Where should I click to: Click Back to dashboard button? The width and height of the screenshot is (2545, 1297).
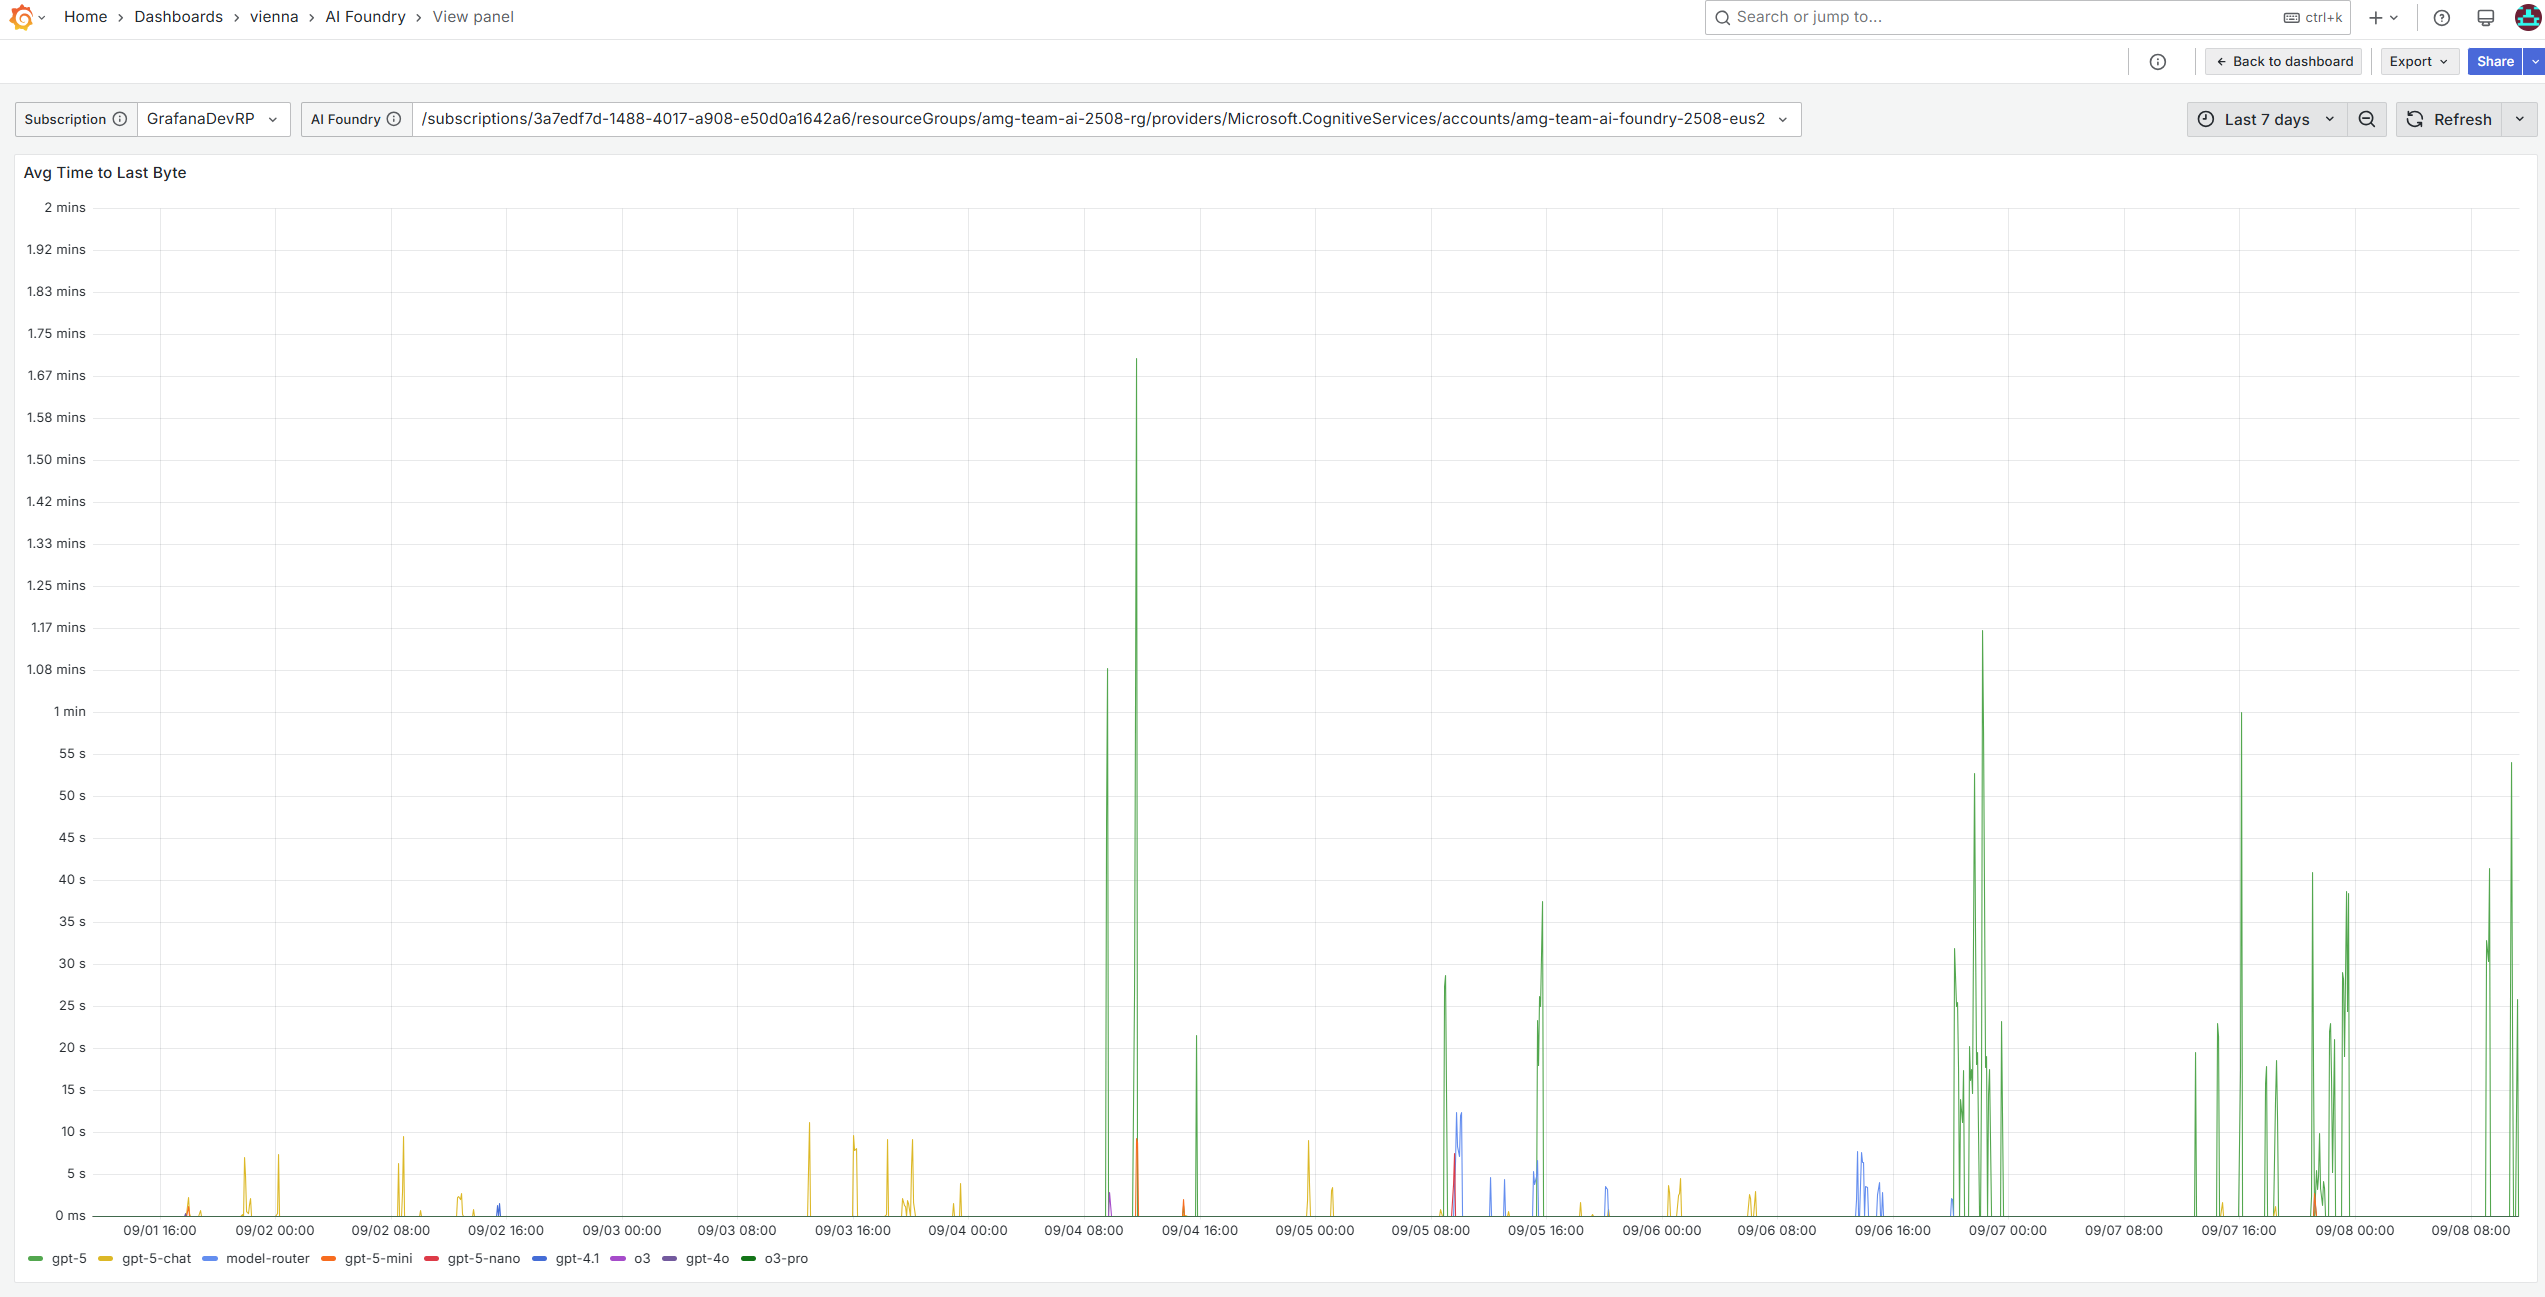click(x=2284, y=61)
